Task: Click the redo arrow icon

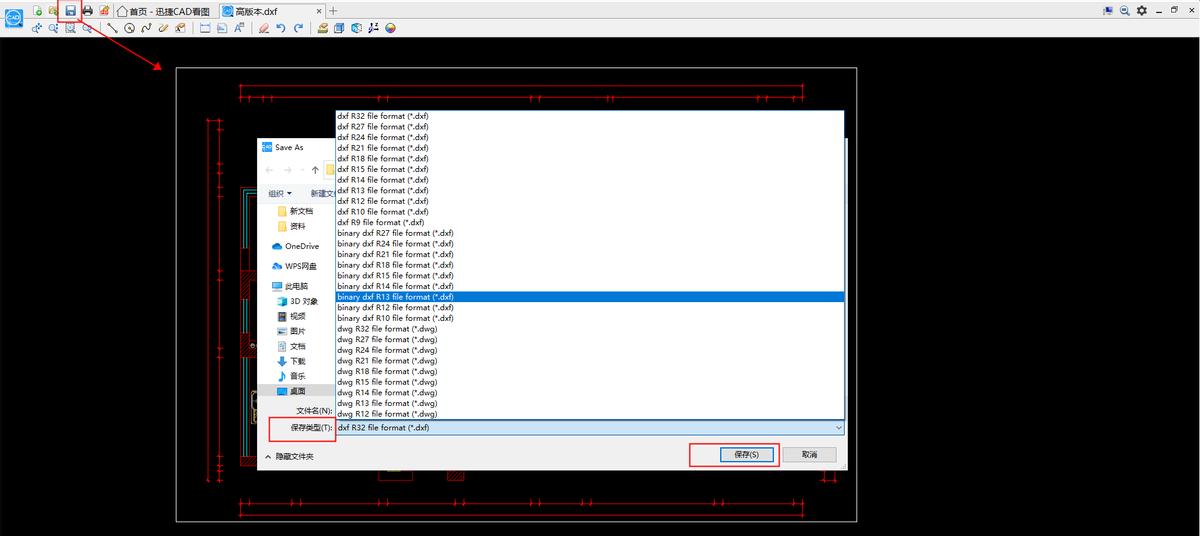Action: coord(298,28)
